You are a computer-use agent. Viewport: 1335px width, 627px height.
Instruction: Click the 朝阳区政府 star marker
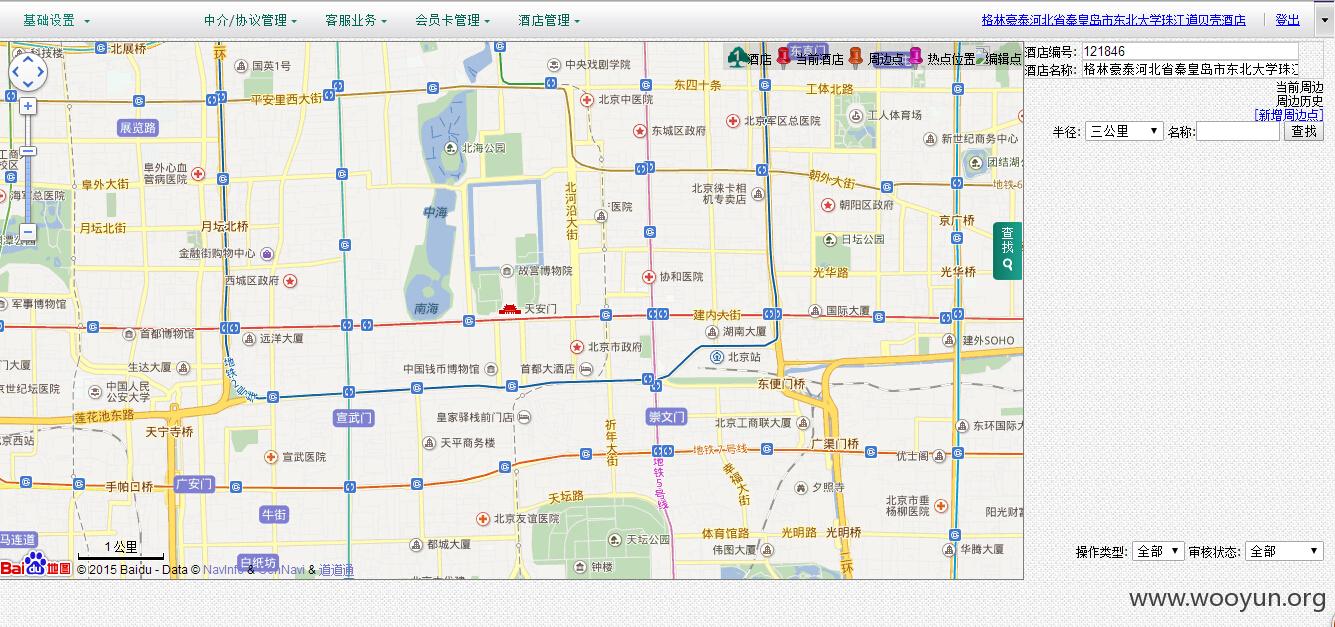[828, 205]
